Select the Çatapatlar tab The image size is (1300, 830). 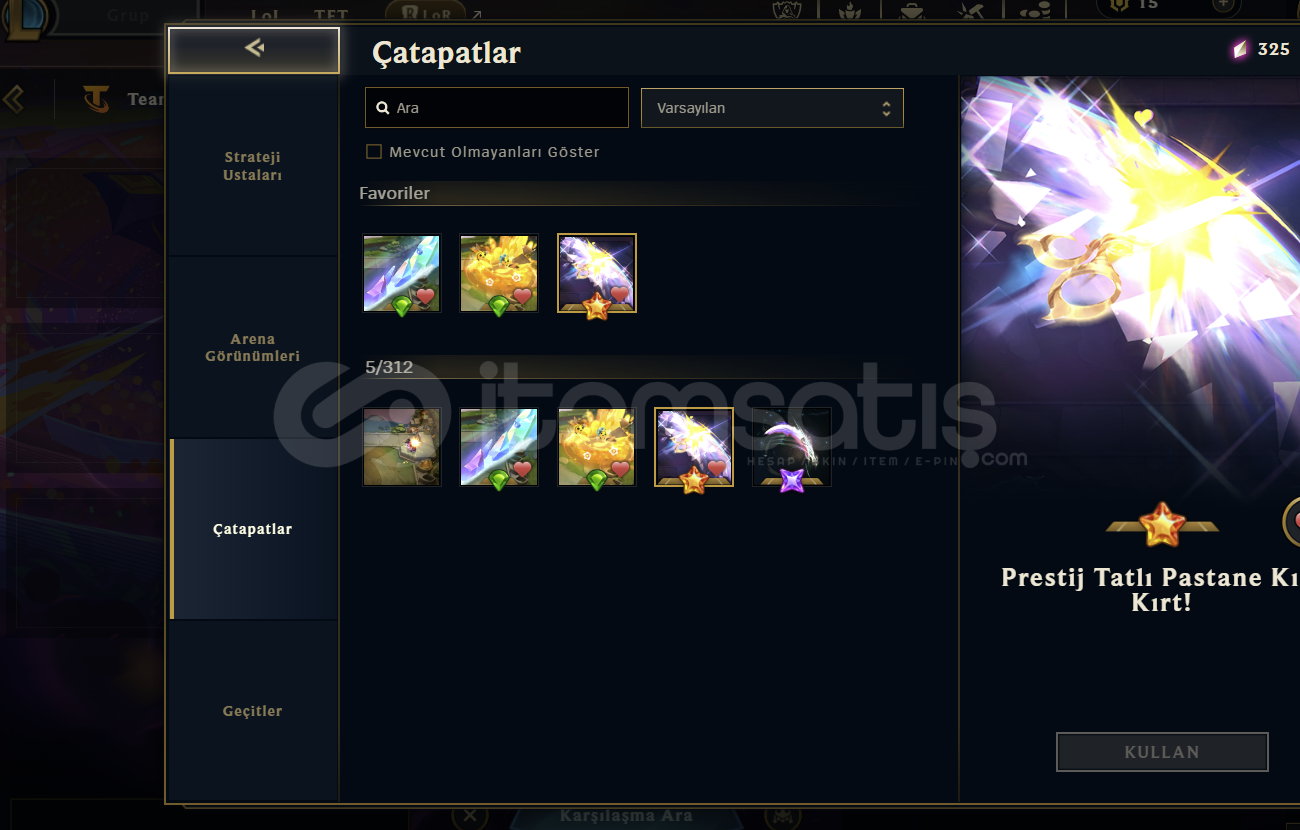point(253,529)
